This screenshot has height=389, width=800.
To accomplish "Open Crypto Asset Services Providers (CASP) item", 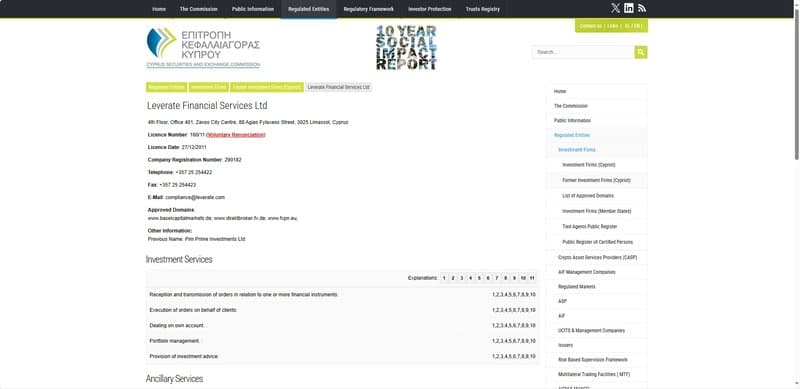I will click(597, 258).
